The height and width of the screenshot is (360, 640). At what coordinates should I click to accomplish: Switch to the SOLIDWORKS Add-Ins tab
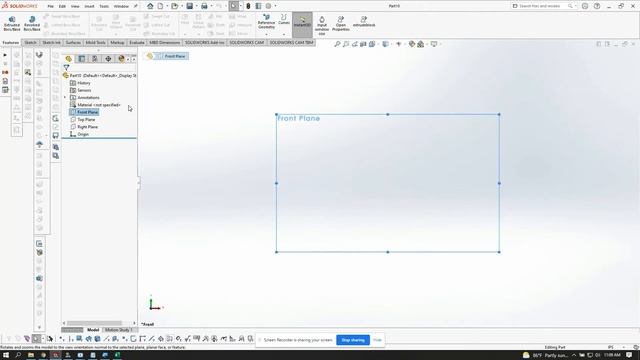click(x=204, y=42)
